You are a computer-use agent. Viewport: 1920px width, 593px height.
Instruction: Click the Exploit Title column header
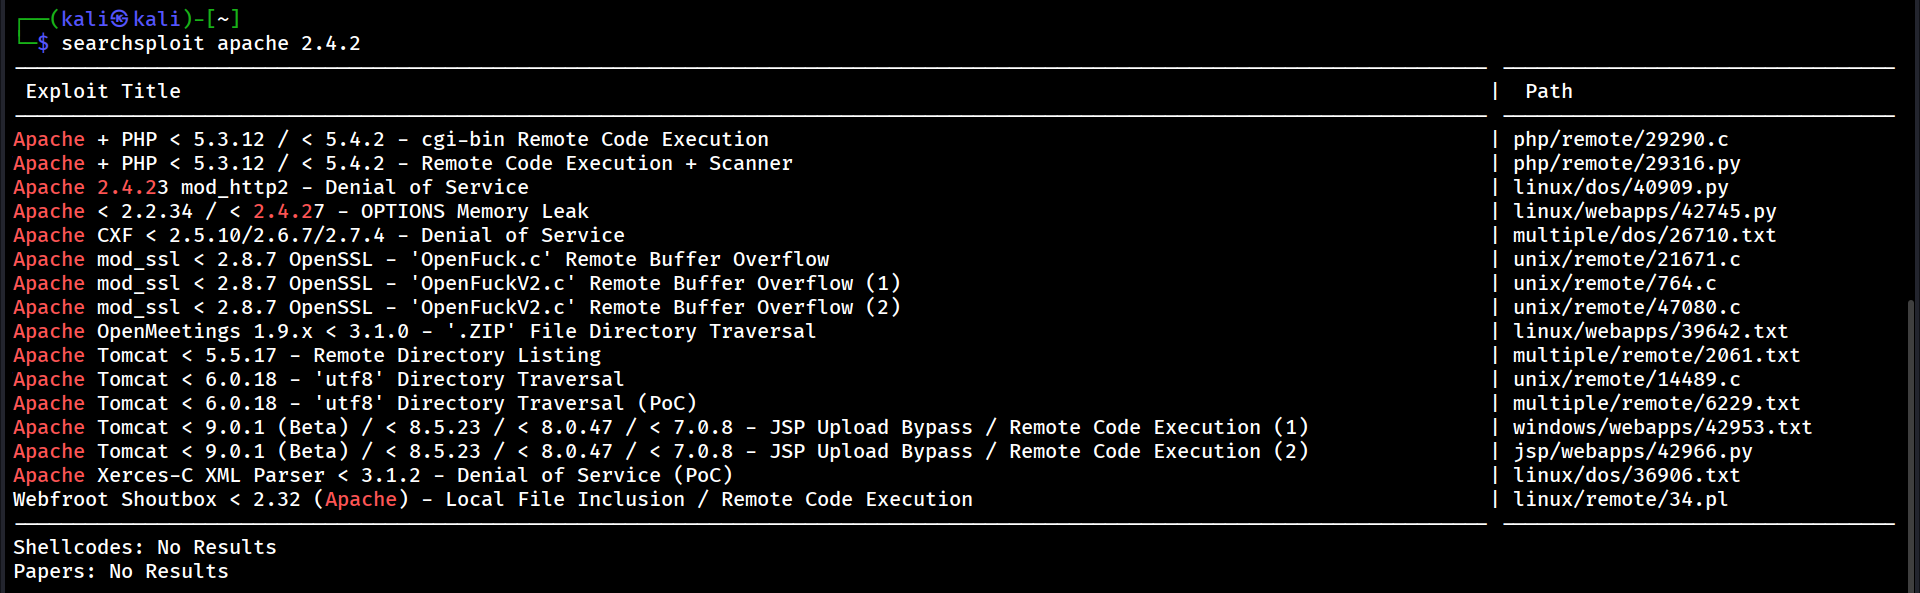(103, 92)
